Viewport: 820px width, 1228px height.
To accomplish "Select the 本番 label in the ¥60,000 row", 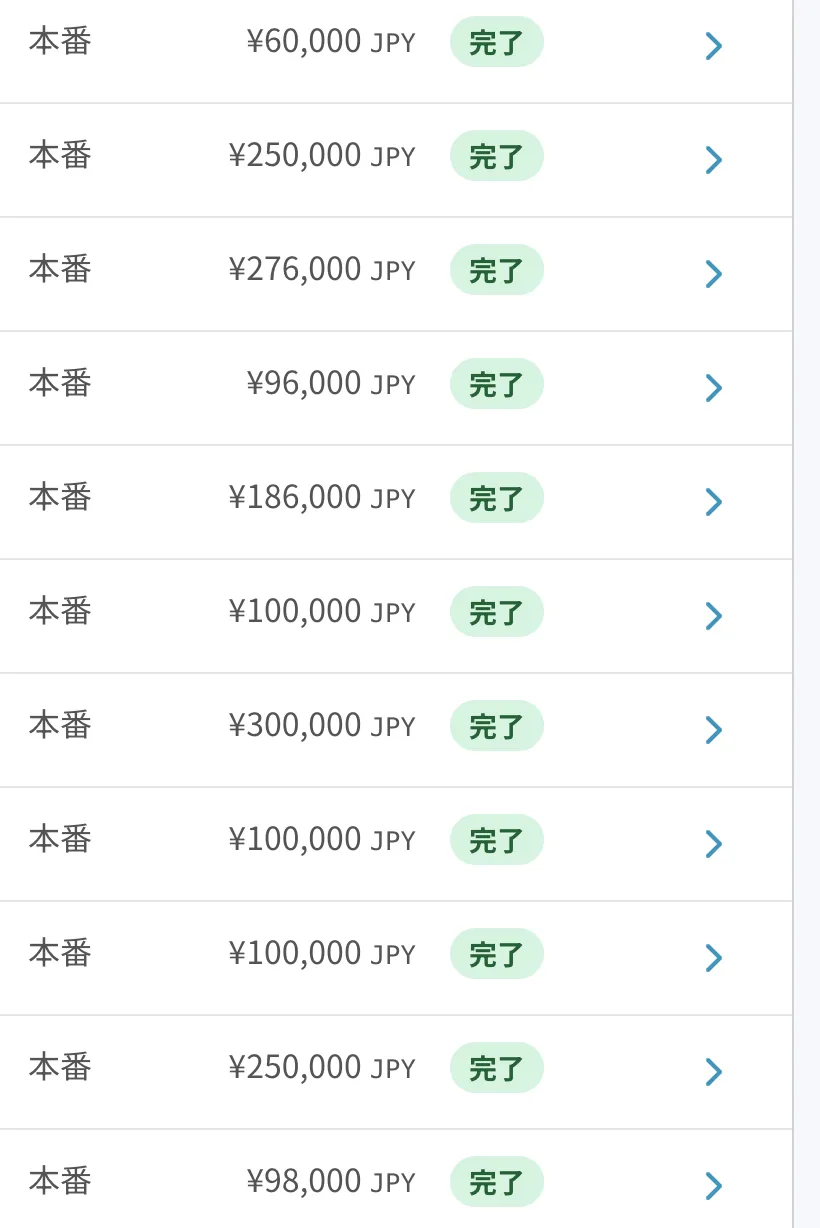I will pyautogui.click(x=60, y=42).
